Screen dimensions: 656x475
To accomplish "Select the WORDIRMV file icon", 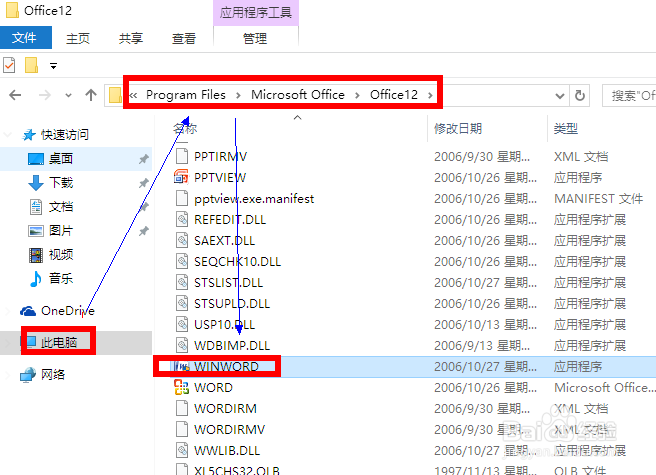I will (182, 429).
